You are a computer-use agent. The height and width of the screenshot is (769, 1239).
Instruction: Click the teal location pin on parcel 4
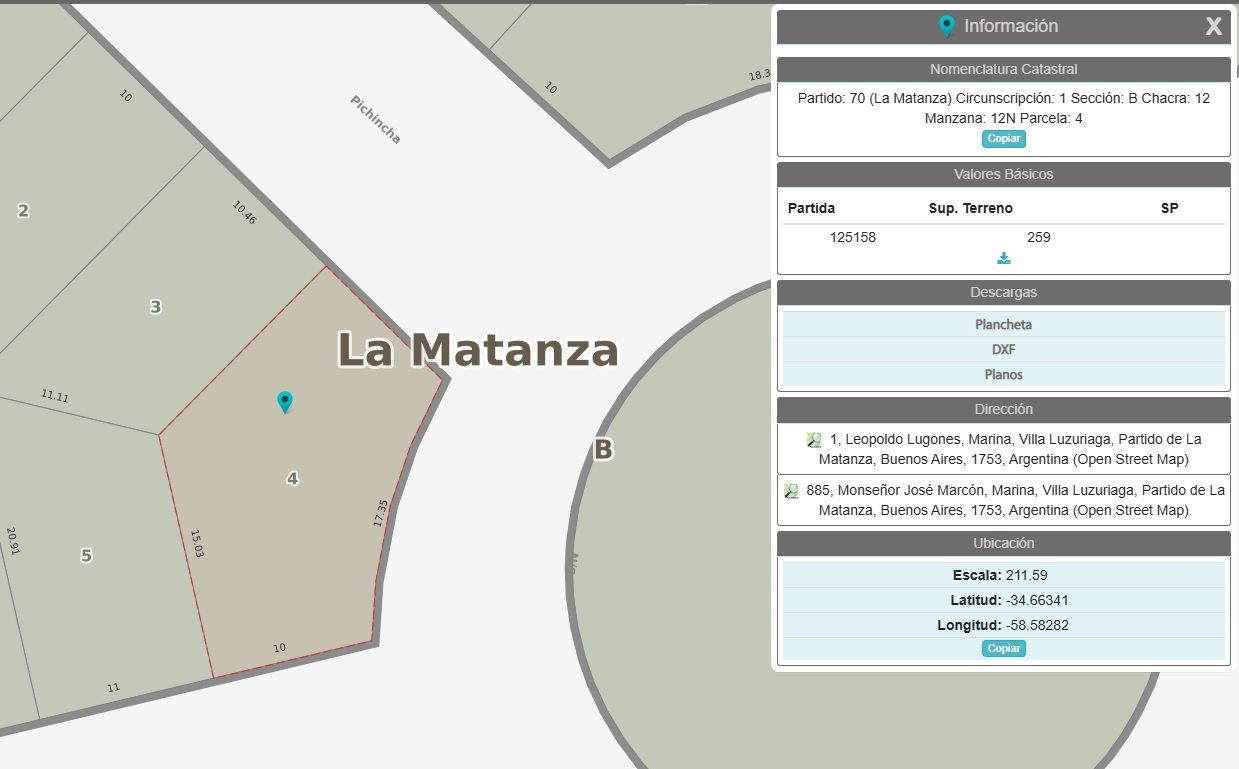click(285, 402)
